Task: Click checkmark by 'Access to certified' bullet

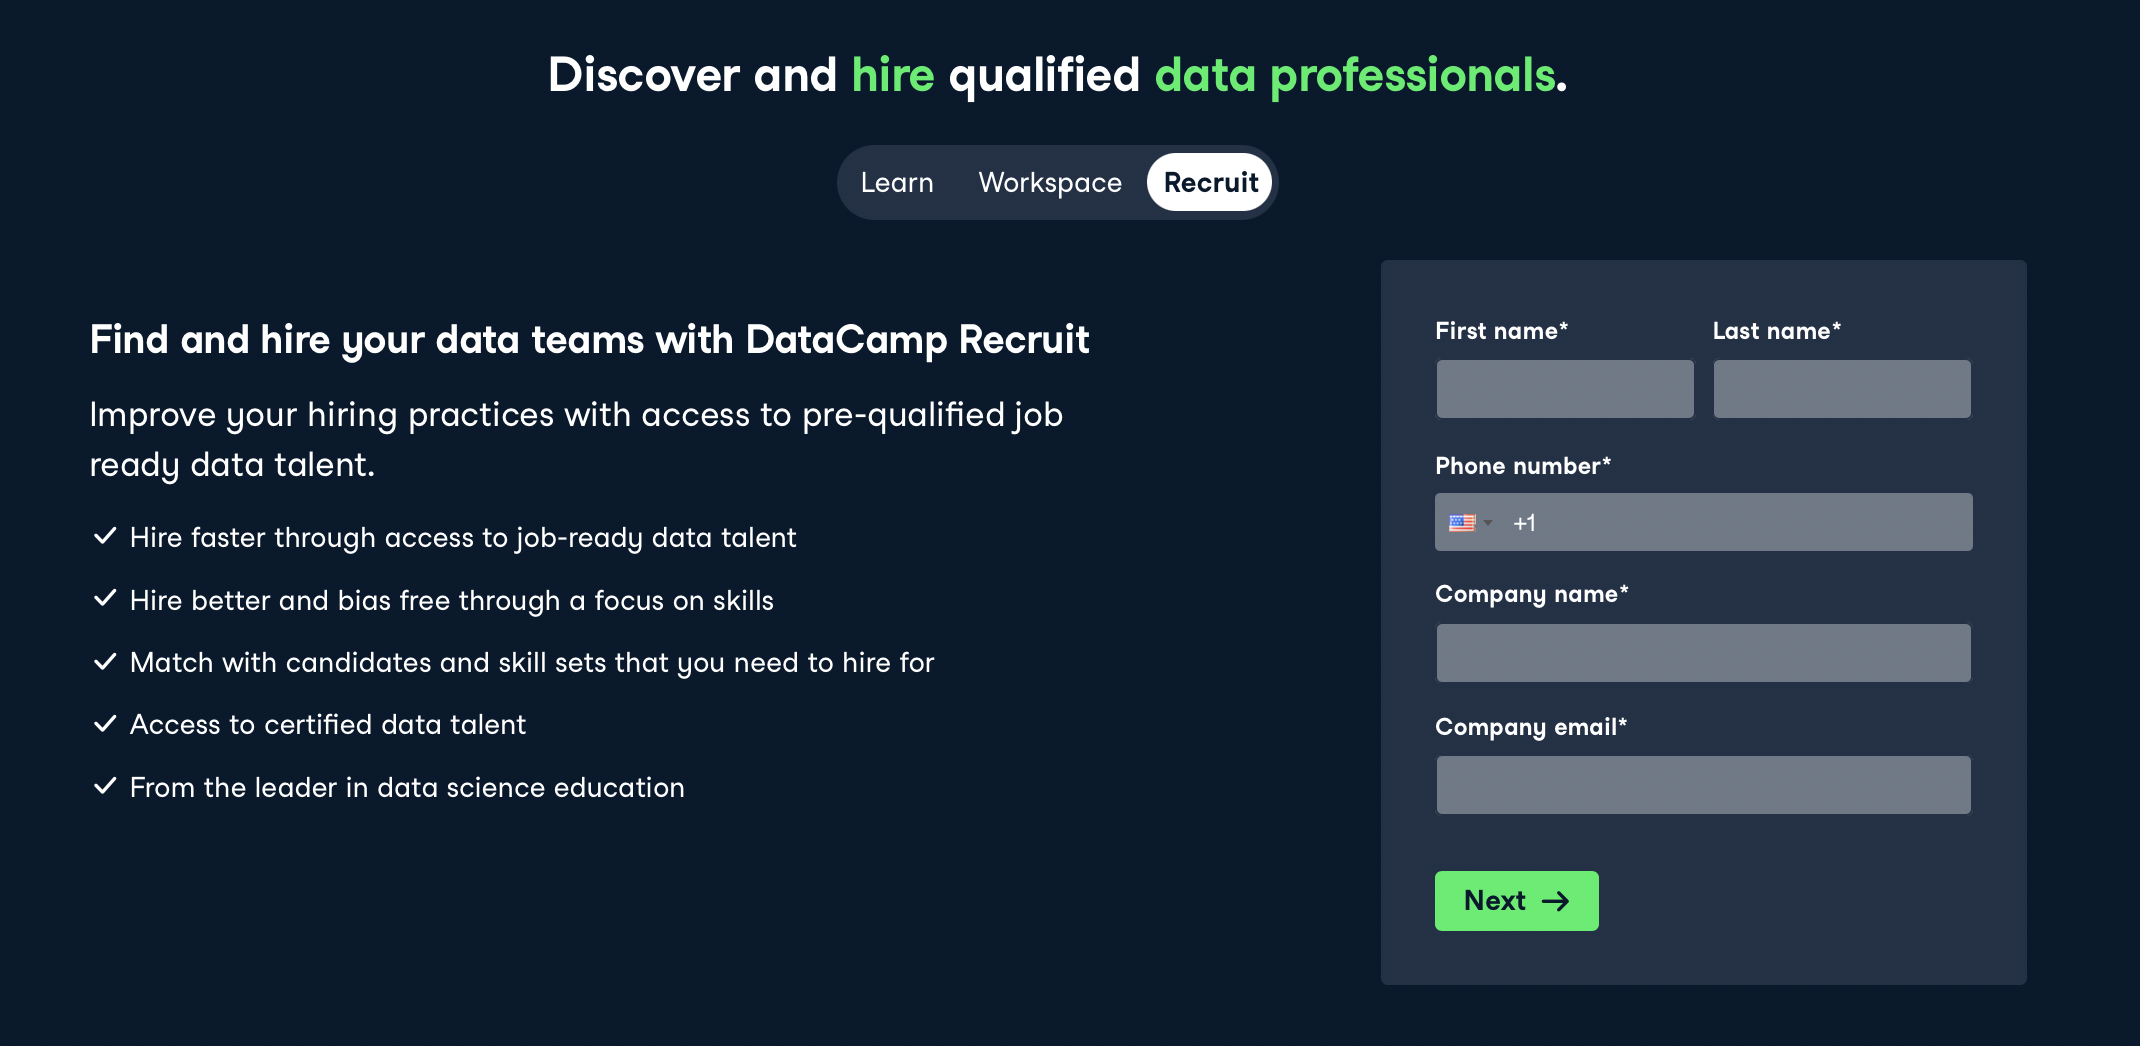Action: point(105,724)
